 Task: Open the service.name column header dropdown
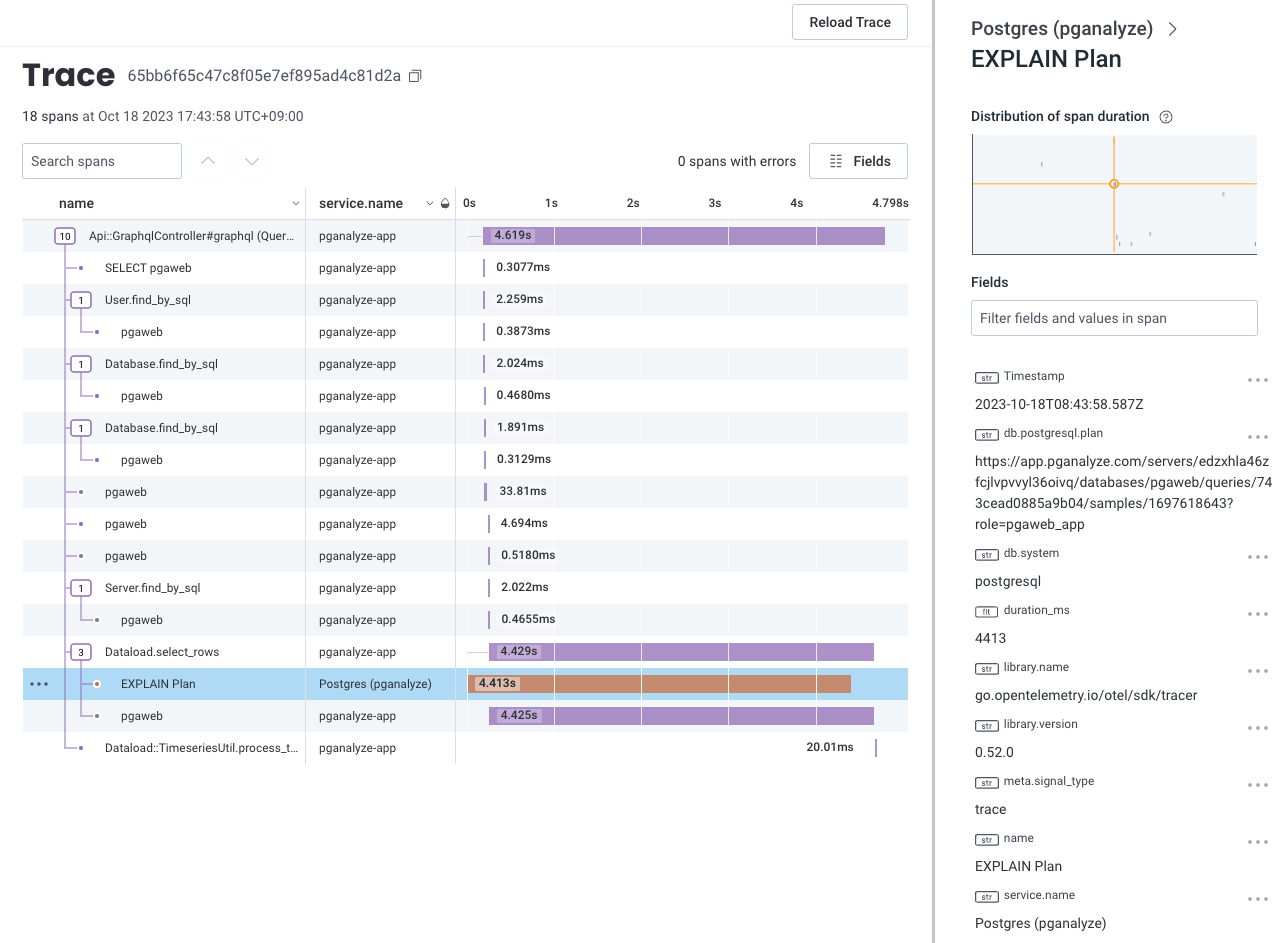coord(430,203)
